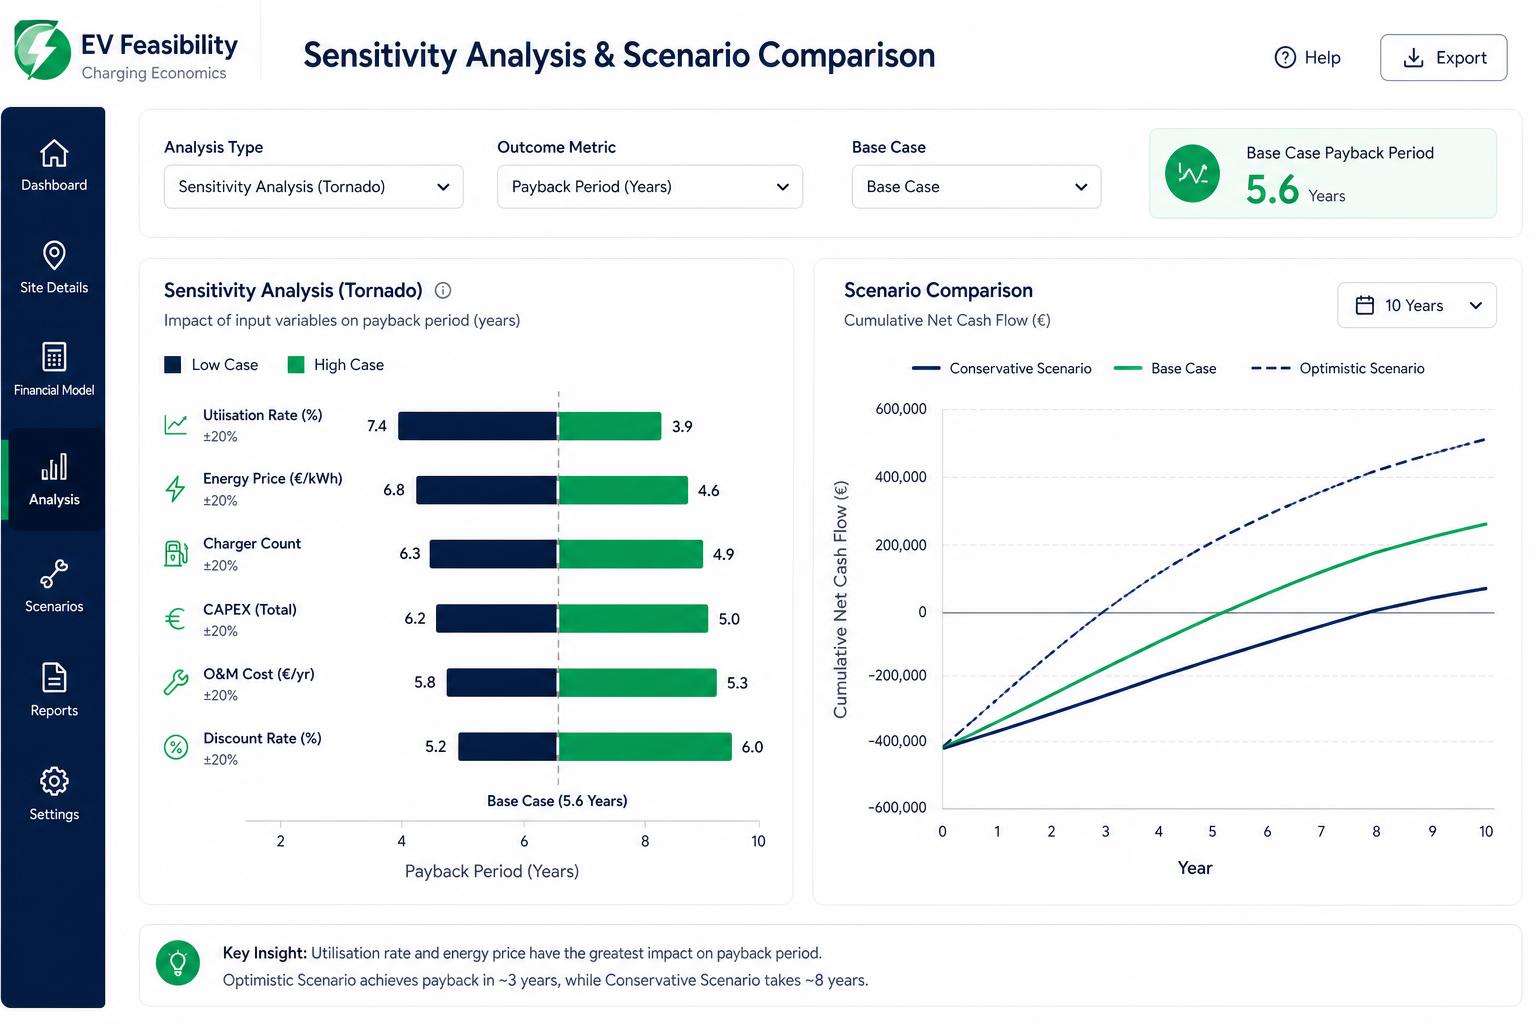Click the key insight lightbulb icon

pos(178,963)
